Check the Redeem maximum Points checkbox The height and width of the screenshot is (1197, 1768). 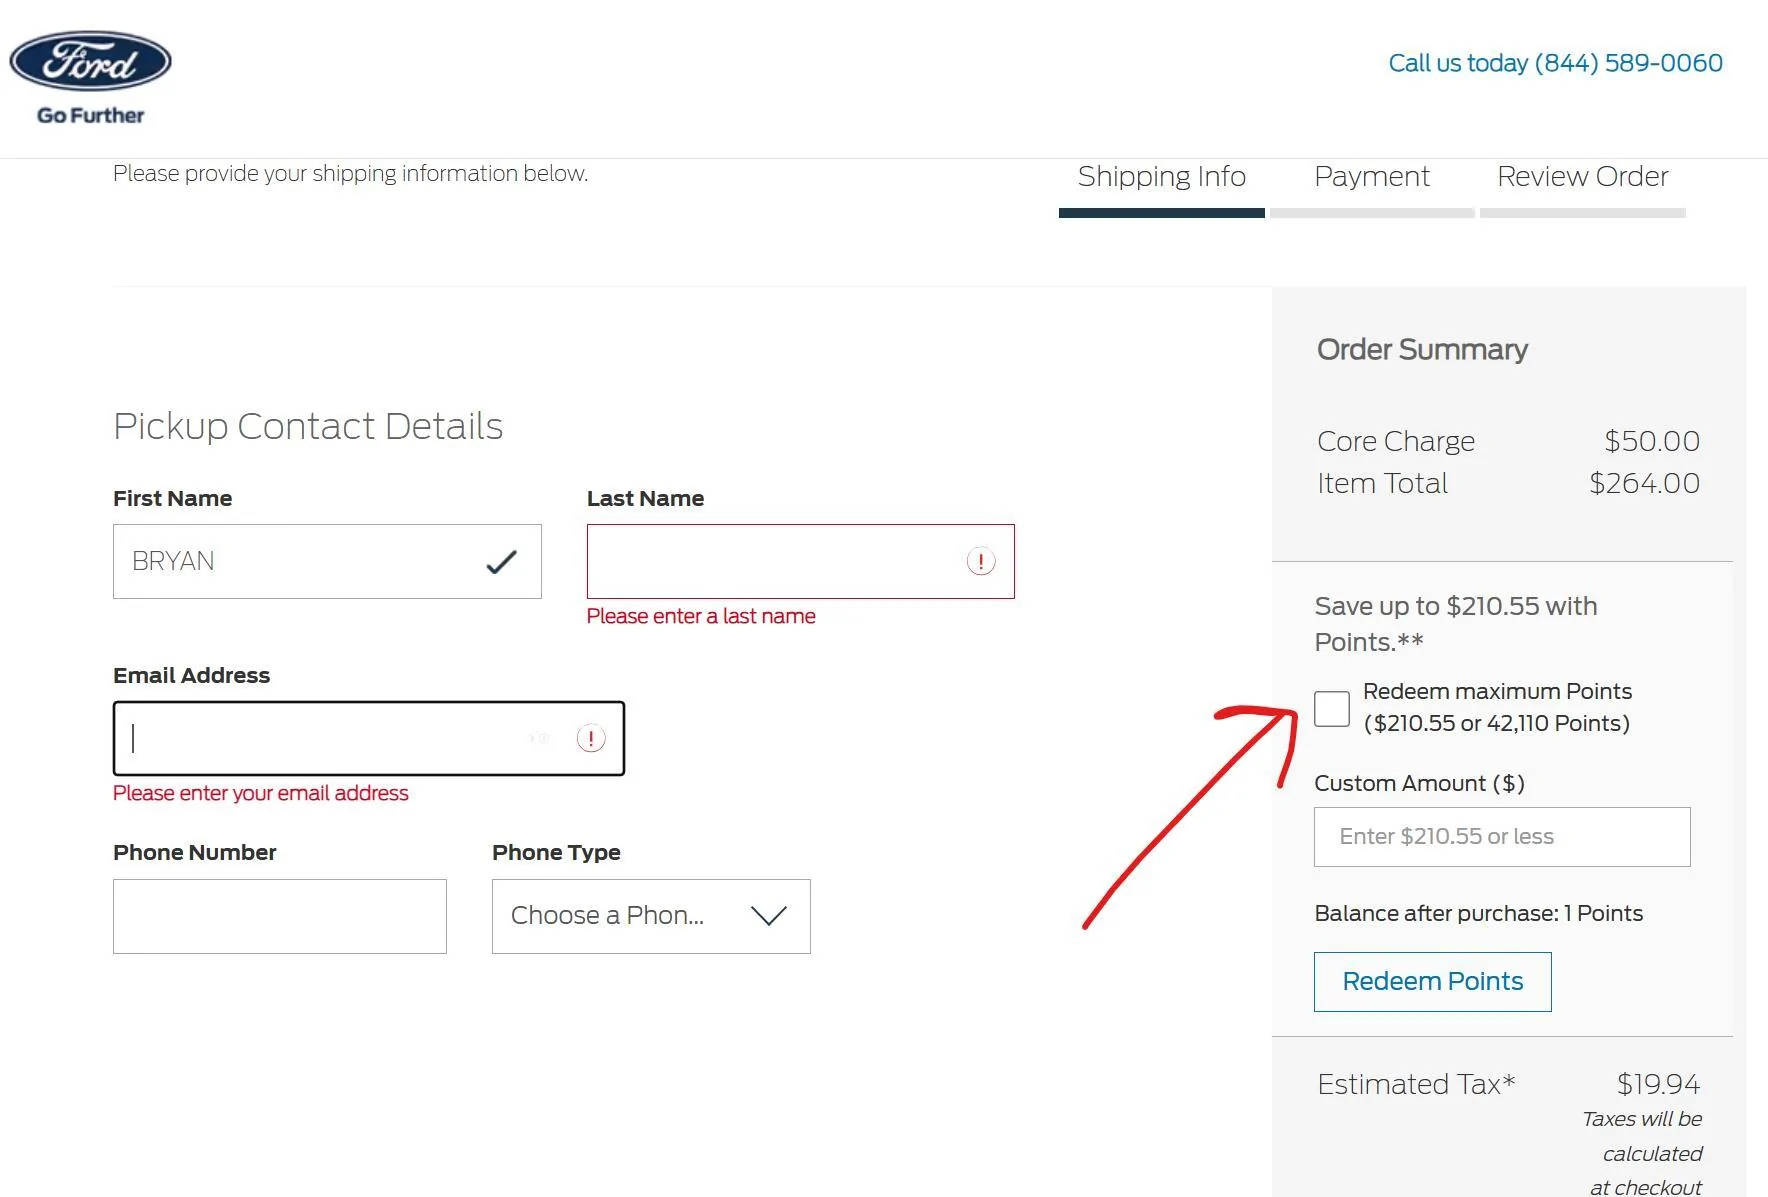click(x=1332, y=708)
